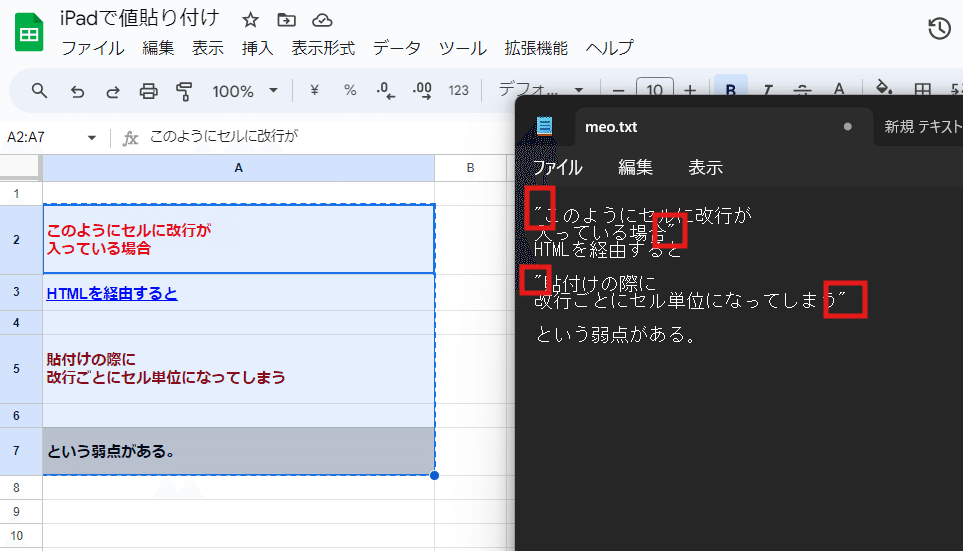963x551 pixels.
Task: Open Notepad 編集 menu
Action: (x=635, y=167)
